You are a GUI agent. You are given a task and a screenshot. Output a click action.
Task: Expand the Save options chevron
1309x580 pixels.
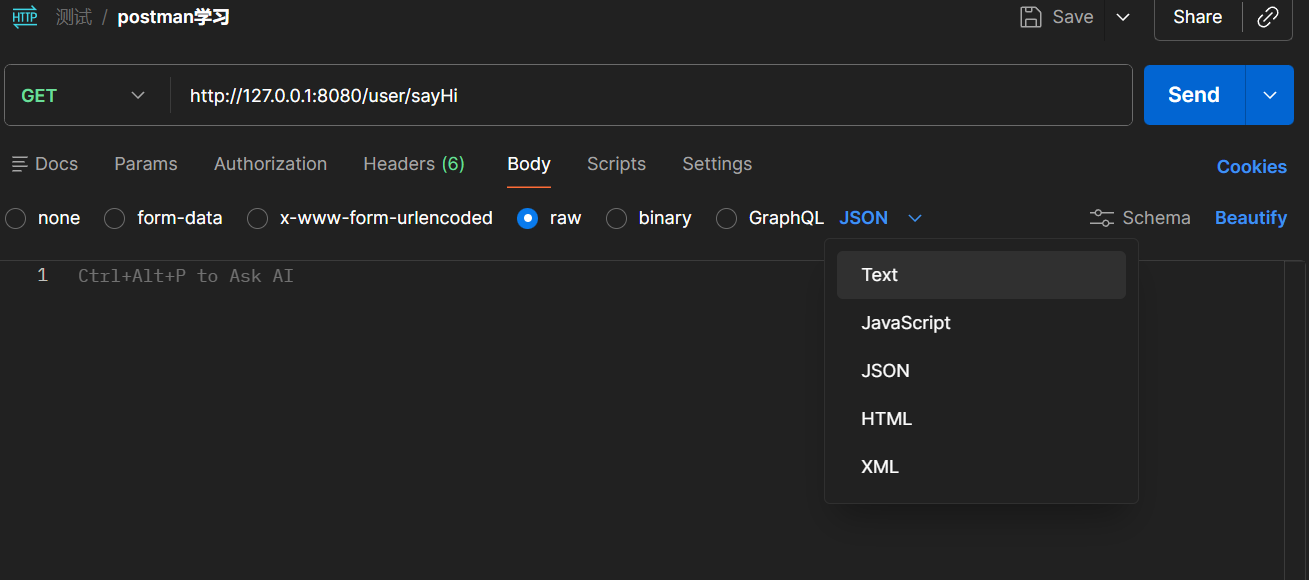click(x=1123, y=17)
